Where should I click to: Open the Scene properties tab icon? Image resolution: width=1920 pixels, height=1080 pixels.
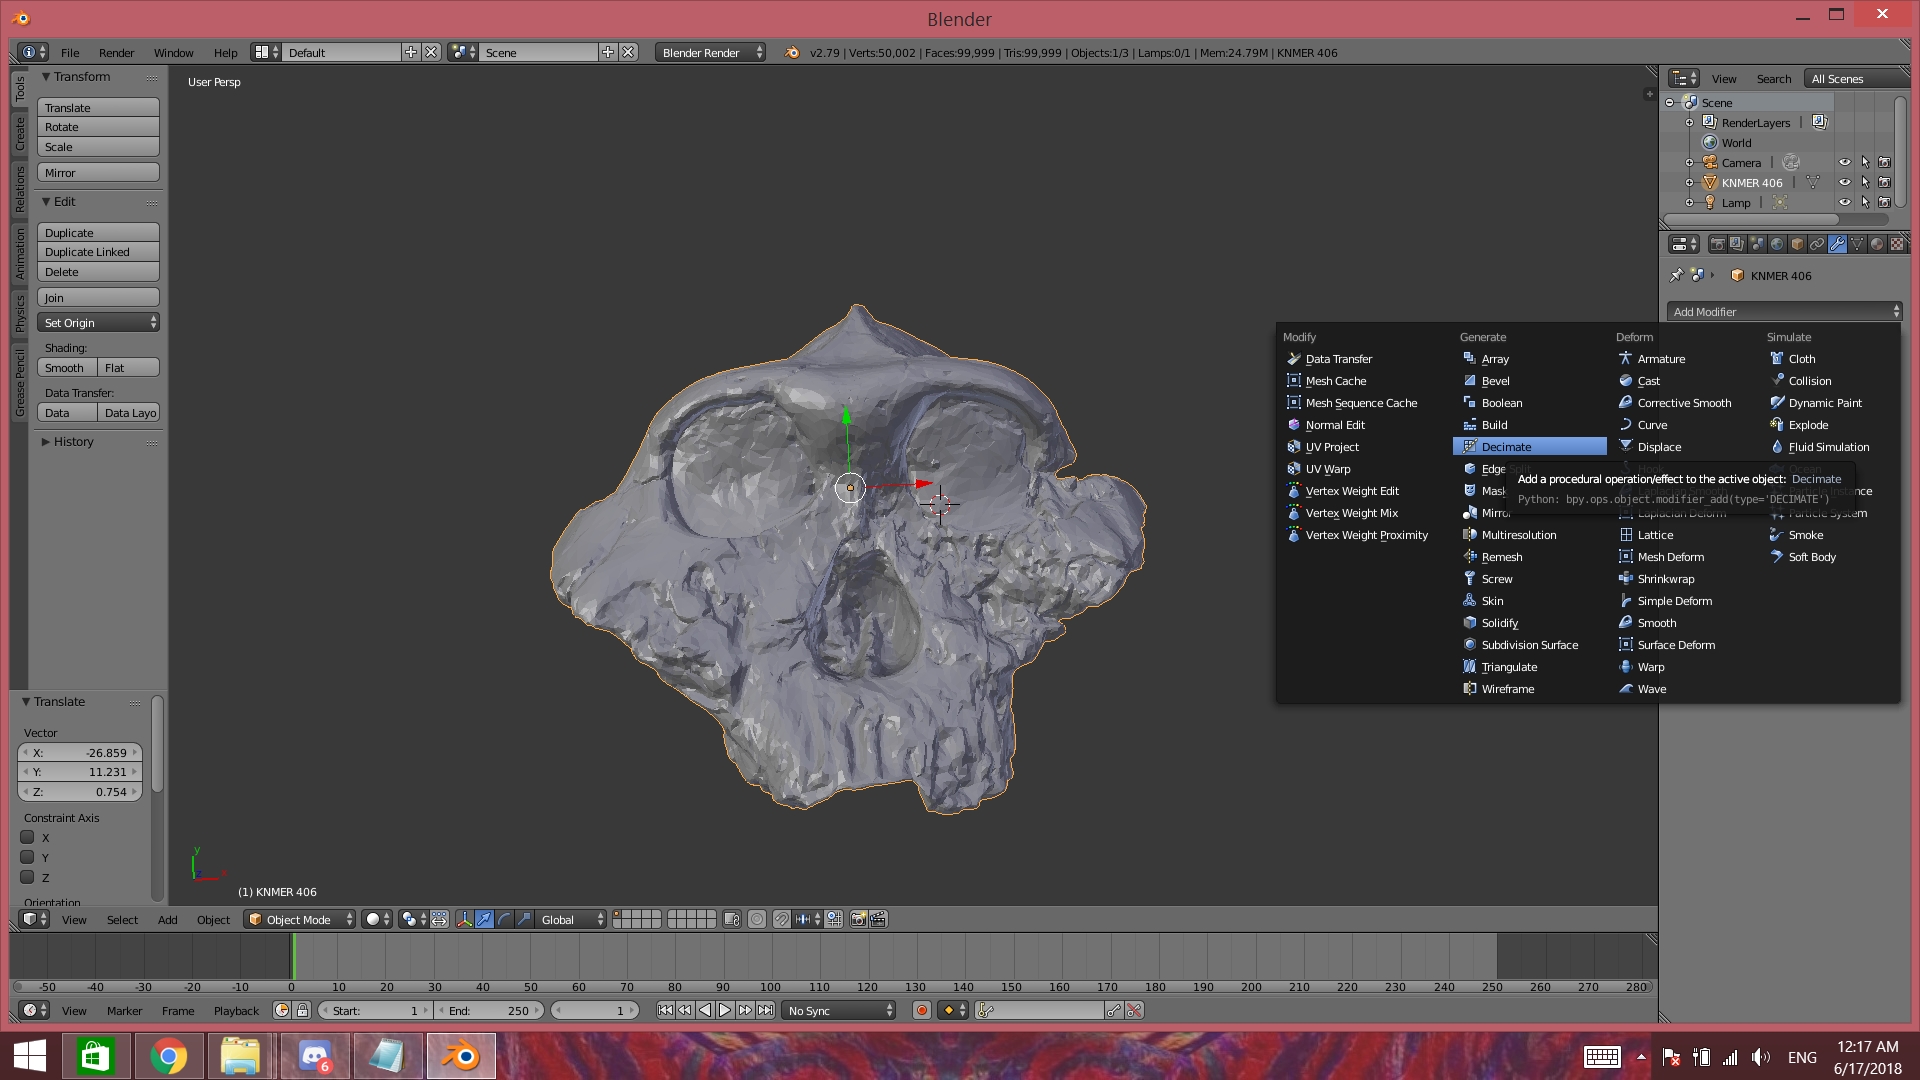tap(1757, 245)
